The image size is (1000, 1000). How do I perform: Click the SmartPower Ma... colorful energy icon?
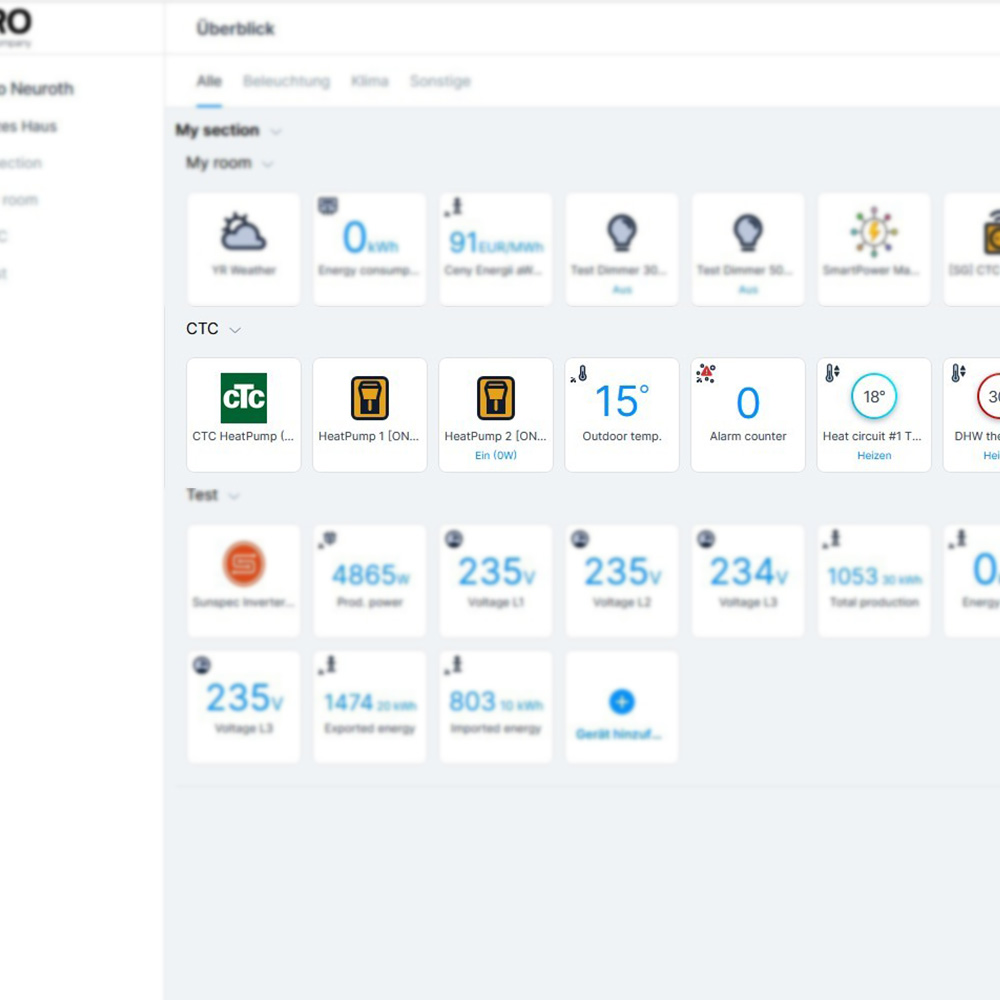click(x=874, y=232)
